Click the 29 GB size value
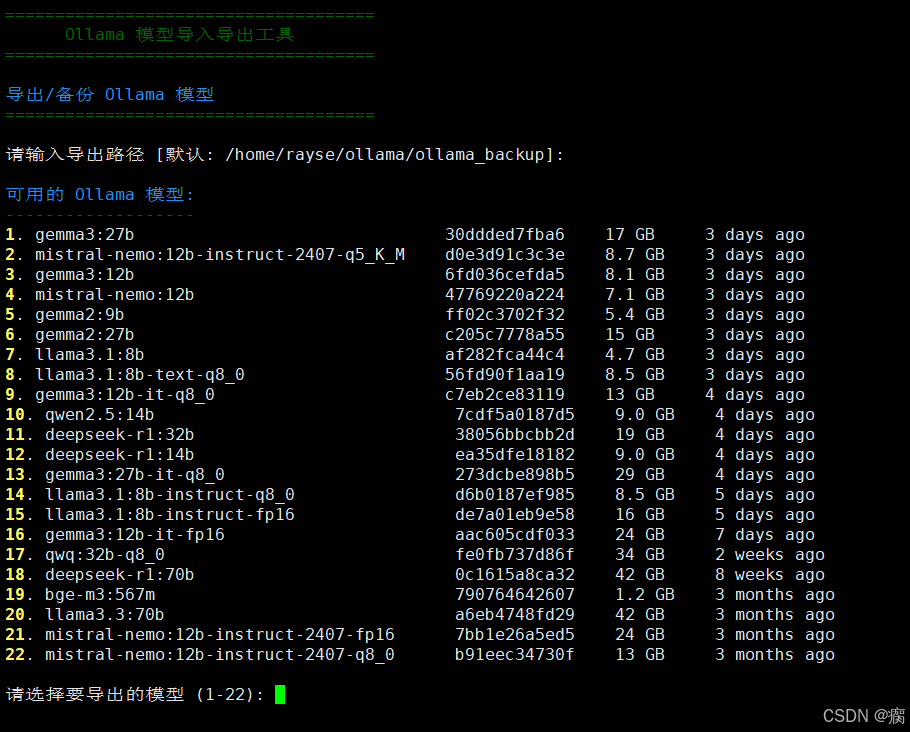This screenshot has height=732, width=910. (x=640, y=475)
